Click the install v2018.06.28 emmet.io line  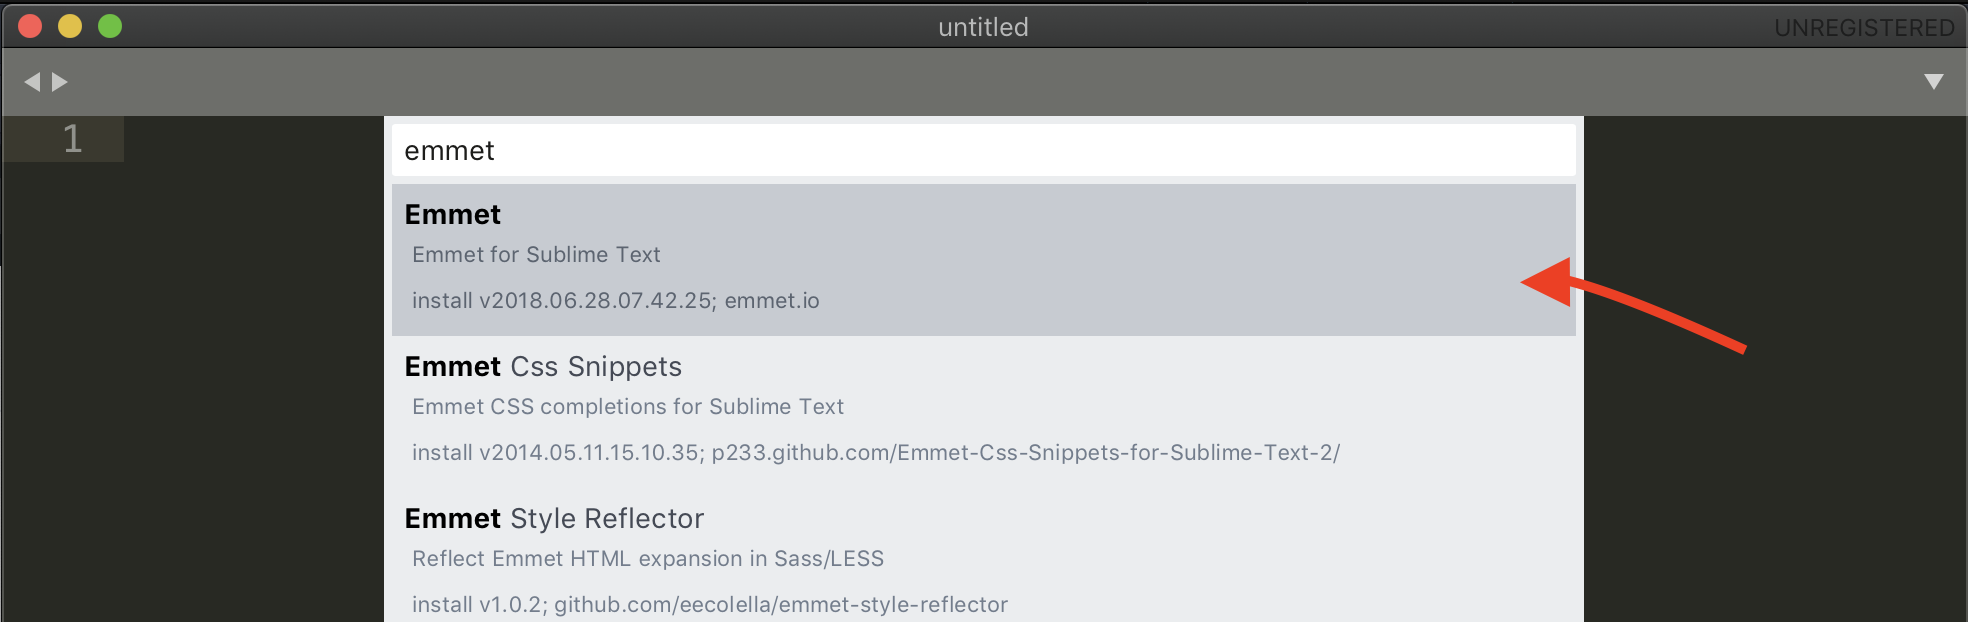pyautogui.click(x=615, y=301)
